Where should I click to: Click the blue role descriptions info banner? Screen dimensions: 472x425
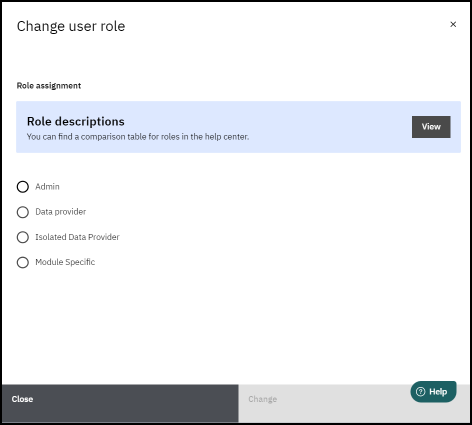pyautogui.click(x=238, y=127)
